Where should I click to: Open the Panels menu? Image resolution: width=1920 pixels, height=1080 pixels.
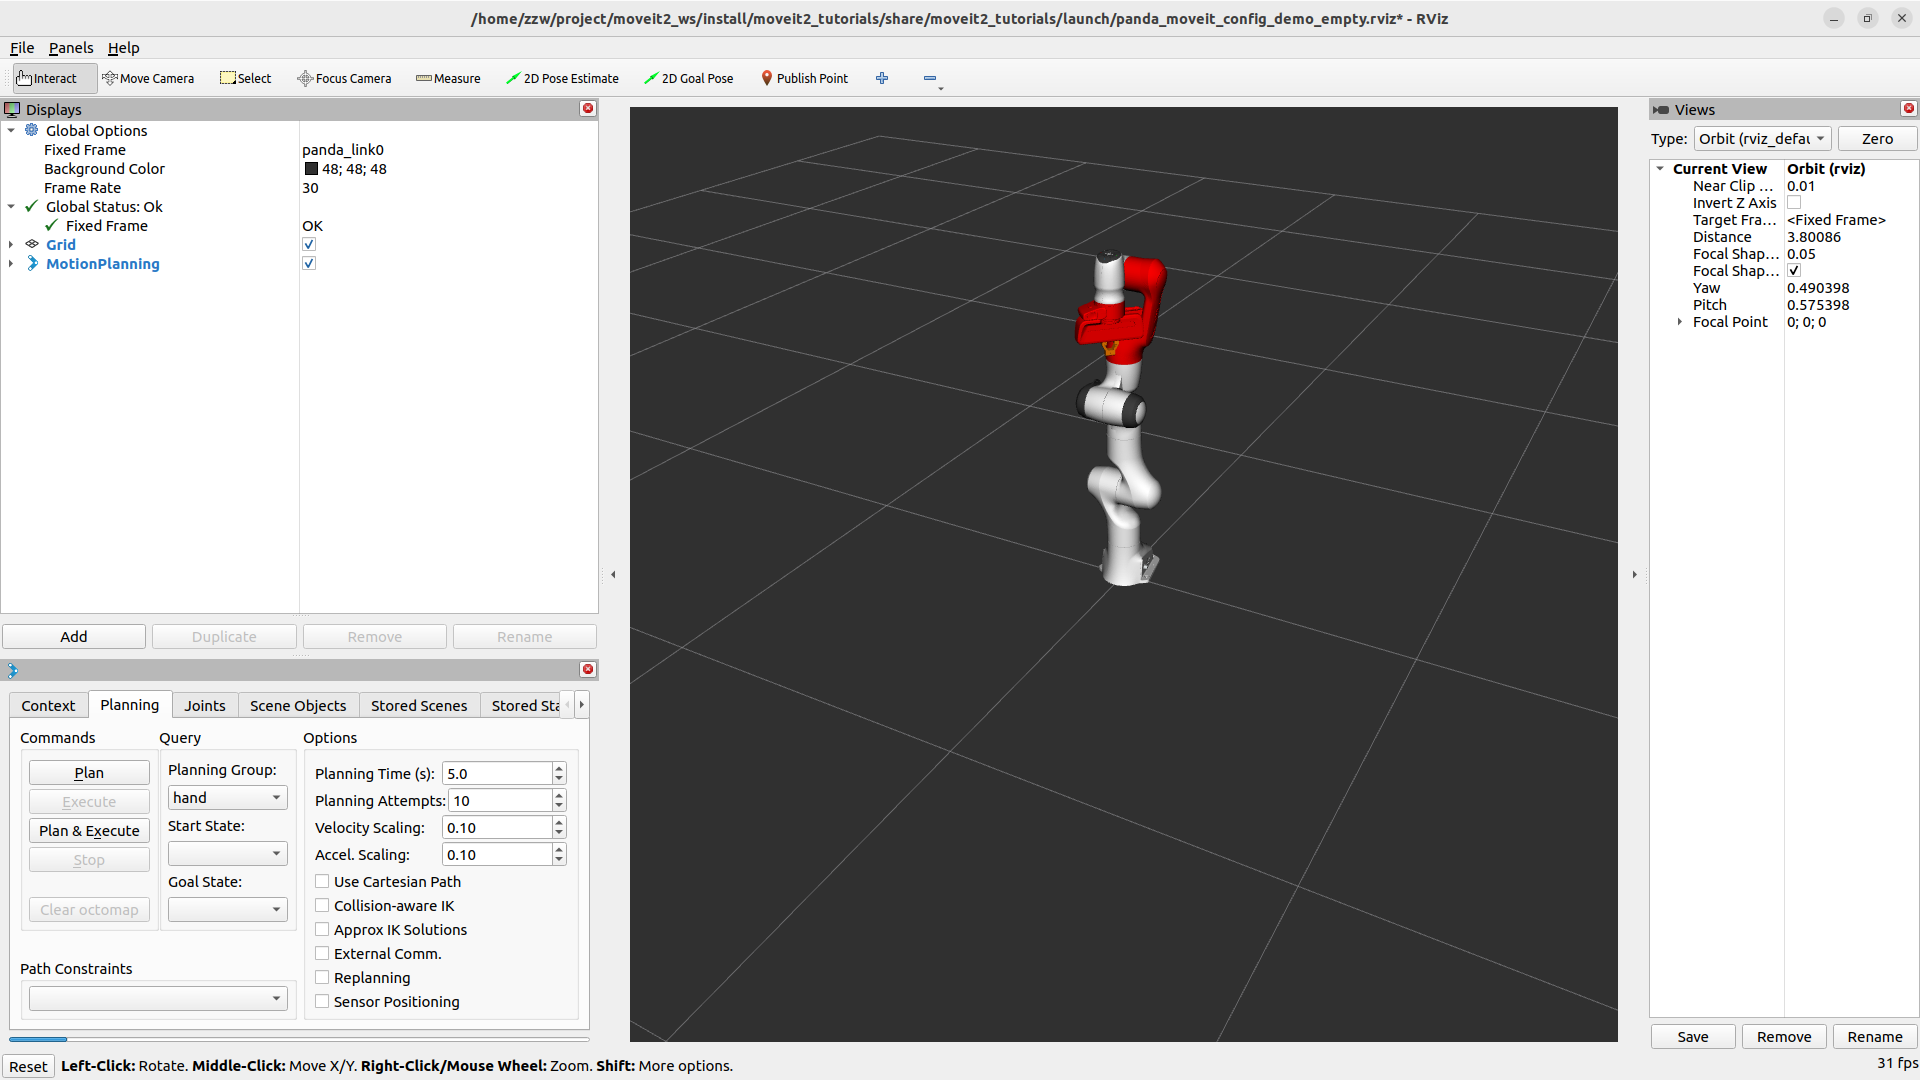70,48
